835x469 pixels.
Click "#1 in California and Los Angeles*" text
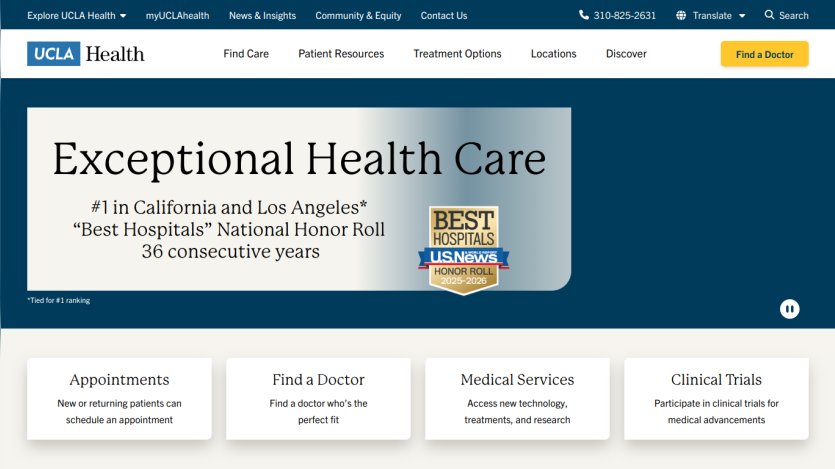pyautogui.click(x=229, y=207)
